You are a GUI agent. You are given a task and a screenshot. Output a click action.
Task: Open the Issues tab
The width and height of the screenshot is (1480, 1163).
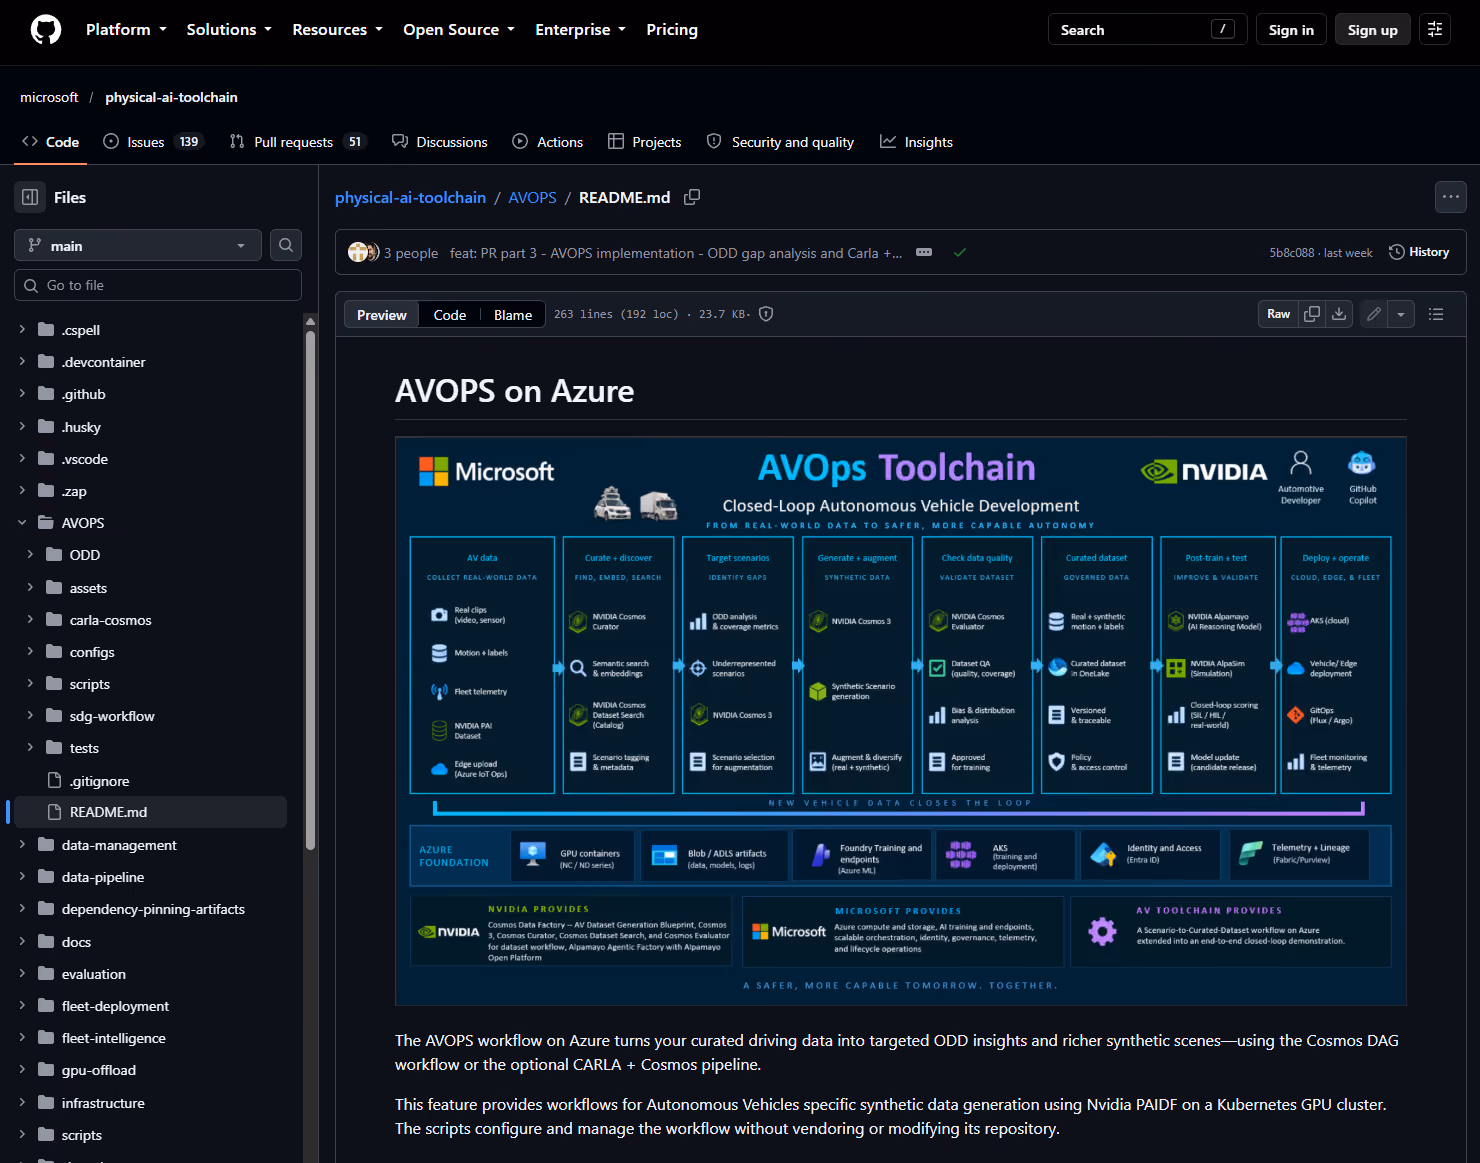tap(153, 142)
